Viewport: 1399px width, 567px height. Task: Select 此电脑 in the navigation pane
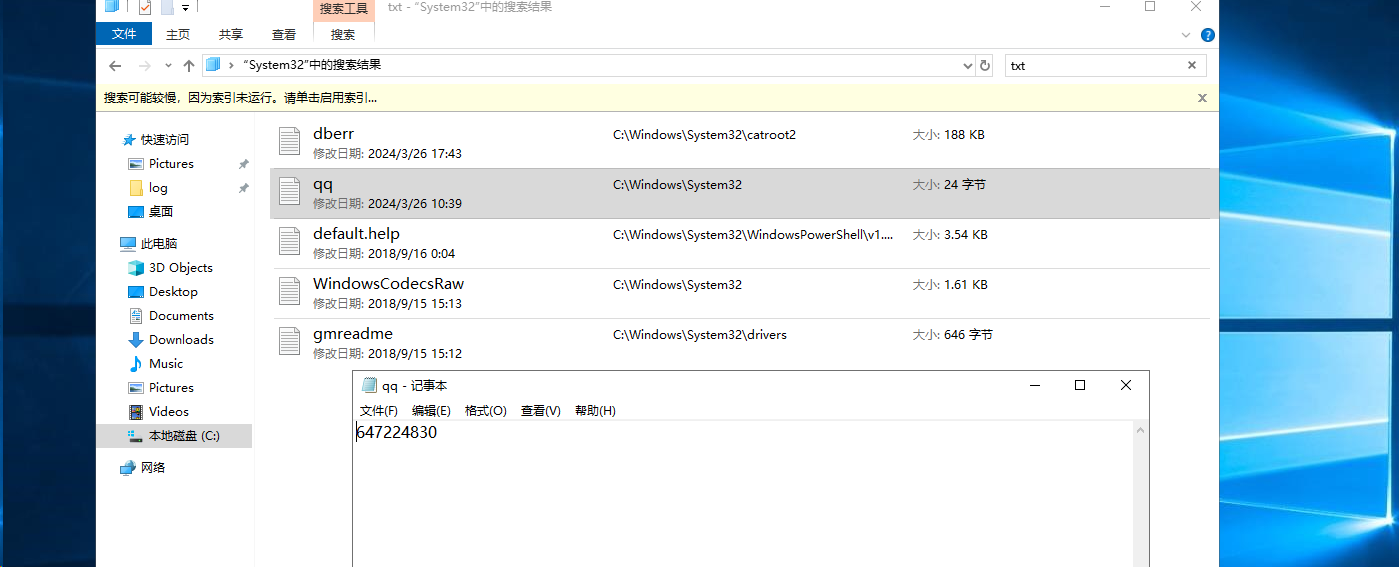(x=159, y=244)
